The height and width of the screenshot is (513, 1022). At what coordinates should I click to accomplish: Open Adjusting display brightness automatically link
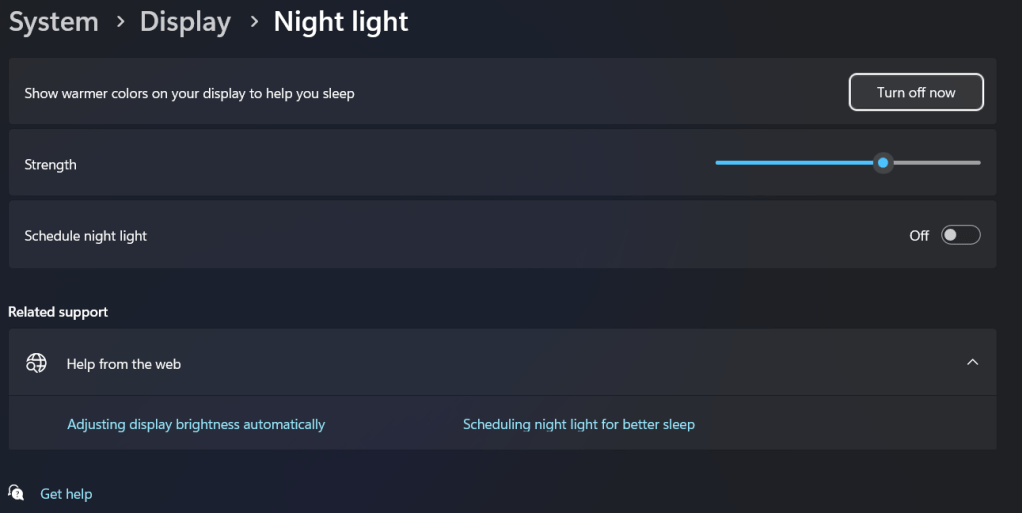pyautogui.click(x=196, y=424)
